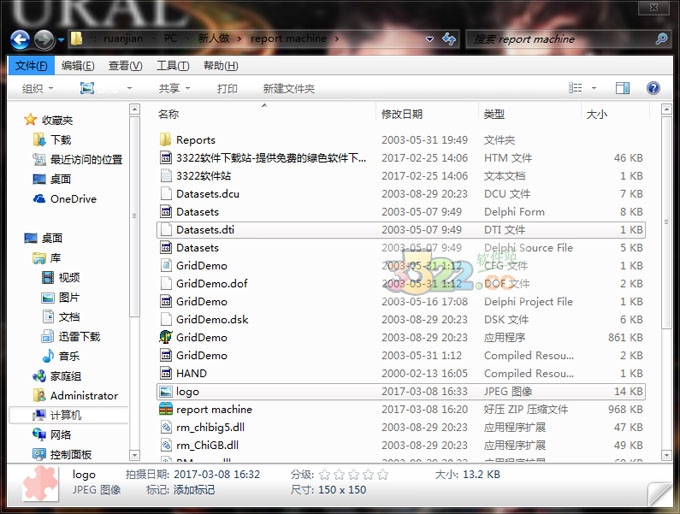Click 新建文件夹 button
This screenshot has height=514, width=680.
coord(289,88)
